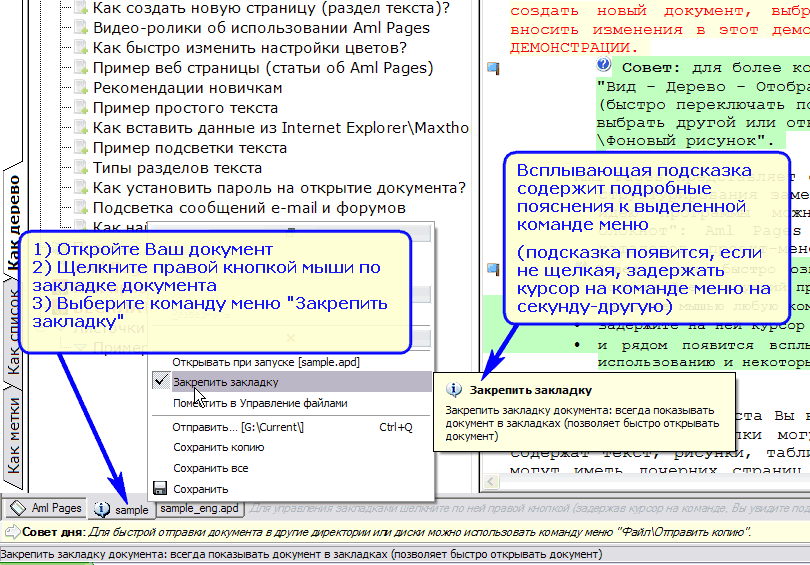Click page icon beside 'Как быстро изменить настройки цветов?'
Screen dimensions: 810x565
pos(81,48)
